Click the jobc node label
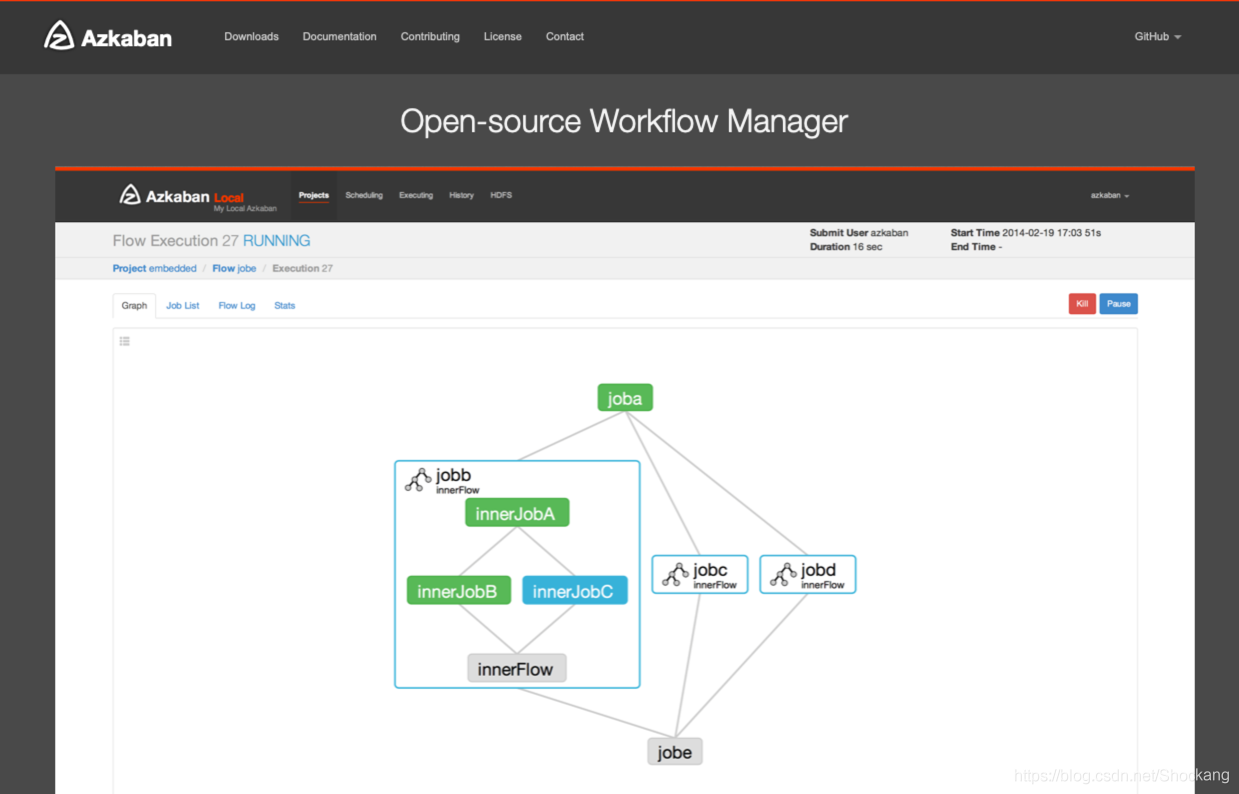 click(710, 570)
